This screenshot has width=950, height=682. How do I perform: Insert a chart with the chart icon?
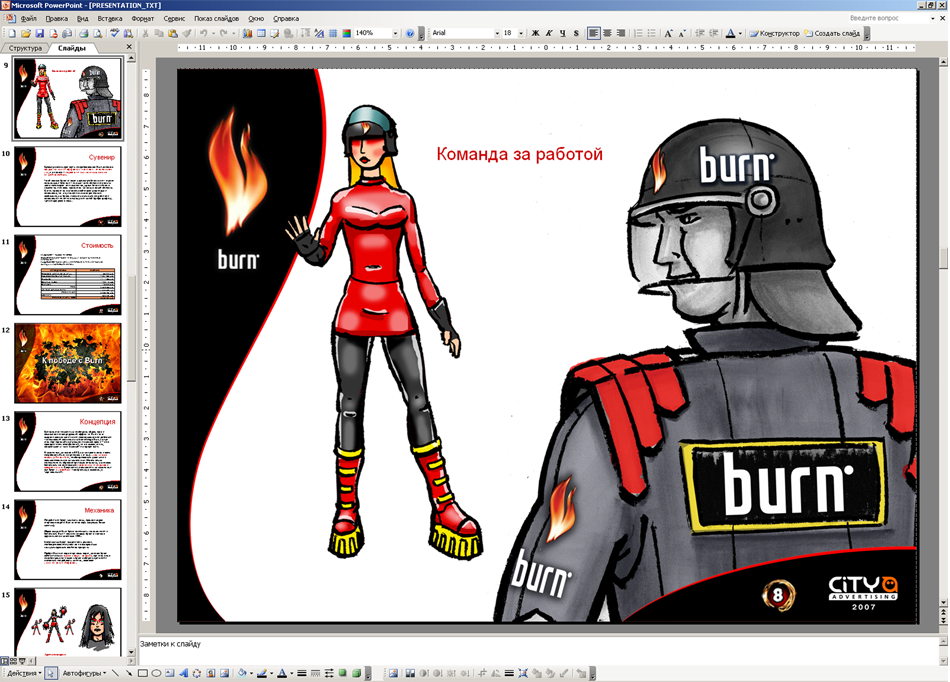247,33
